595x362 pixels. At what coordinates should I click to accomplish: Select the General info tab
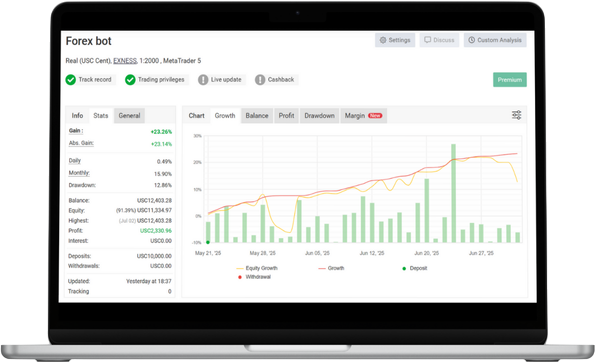pyautogui.click(x=129, y=116)
